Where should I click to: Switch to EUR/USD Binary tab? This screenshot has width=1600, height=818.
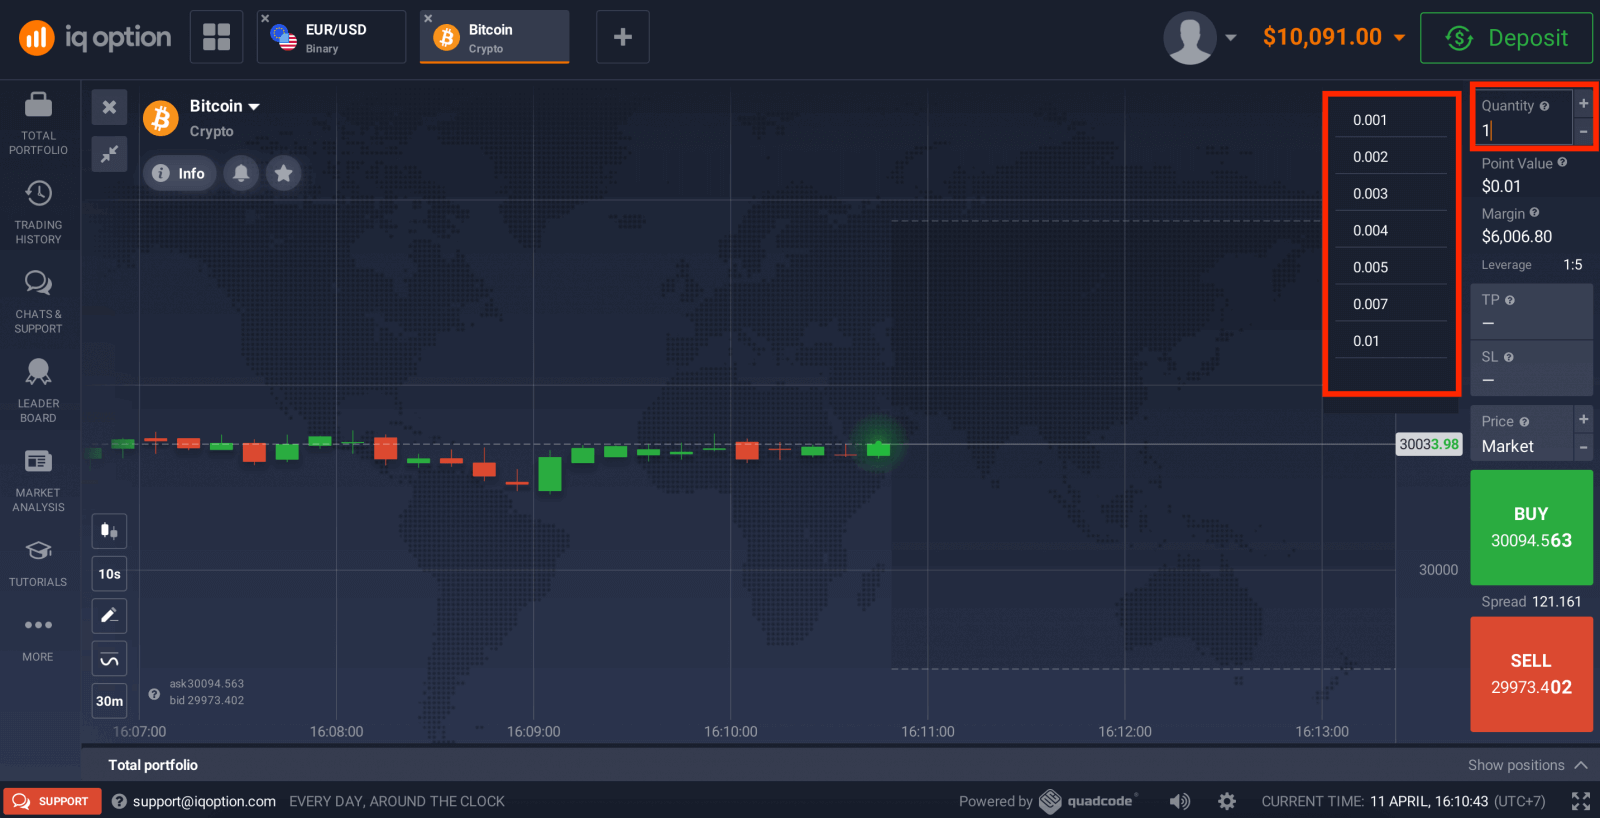point(331,37)
